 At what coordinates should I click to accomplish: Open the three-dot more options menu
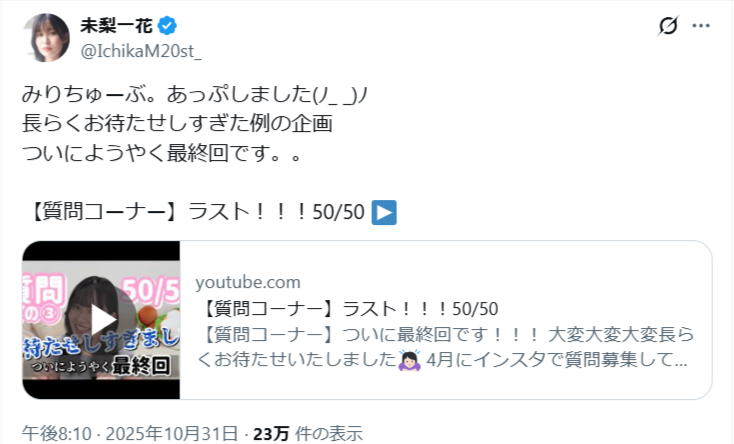tap(701, 26)
